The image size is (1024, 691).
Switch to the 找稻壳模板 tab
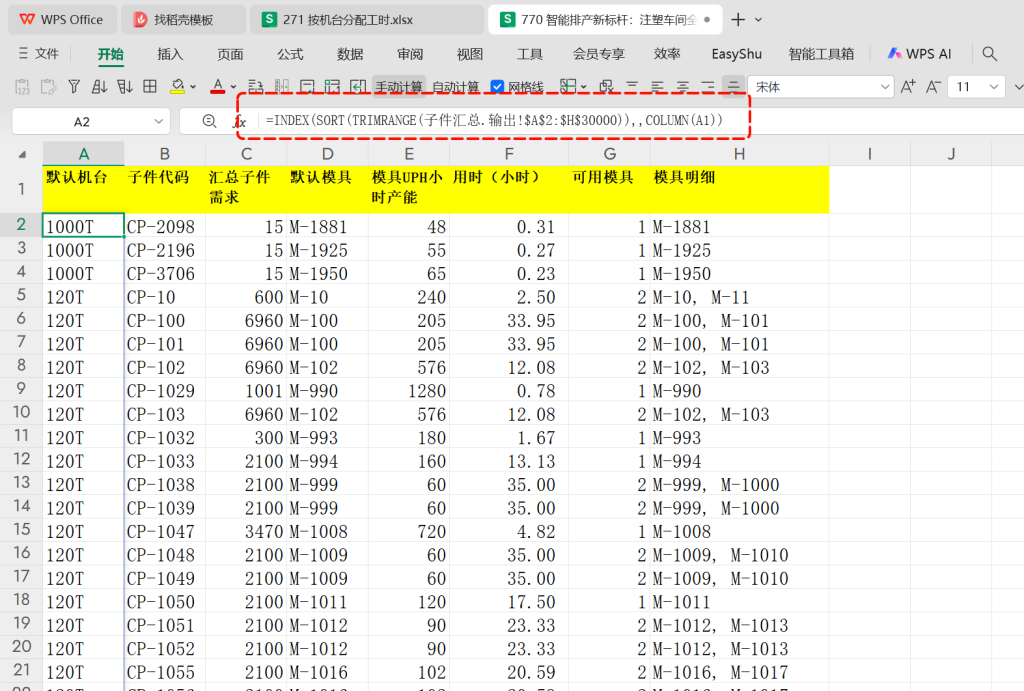tap(184, 20)
